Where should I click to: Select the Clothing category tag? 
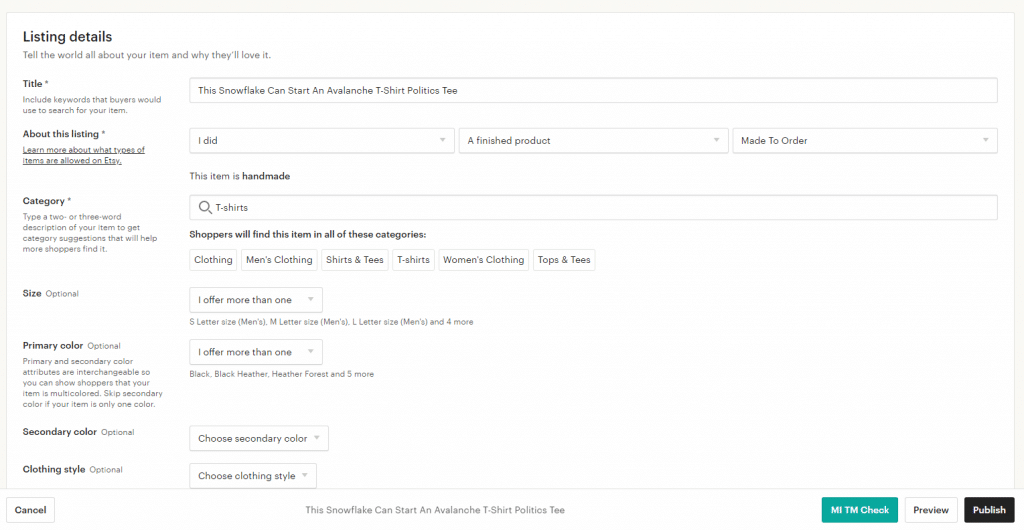[214, 260]
